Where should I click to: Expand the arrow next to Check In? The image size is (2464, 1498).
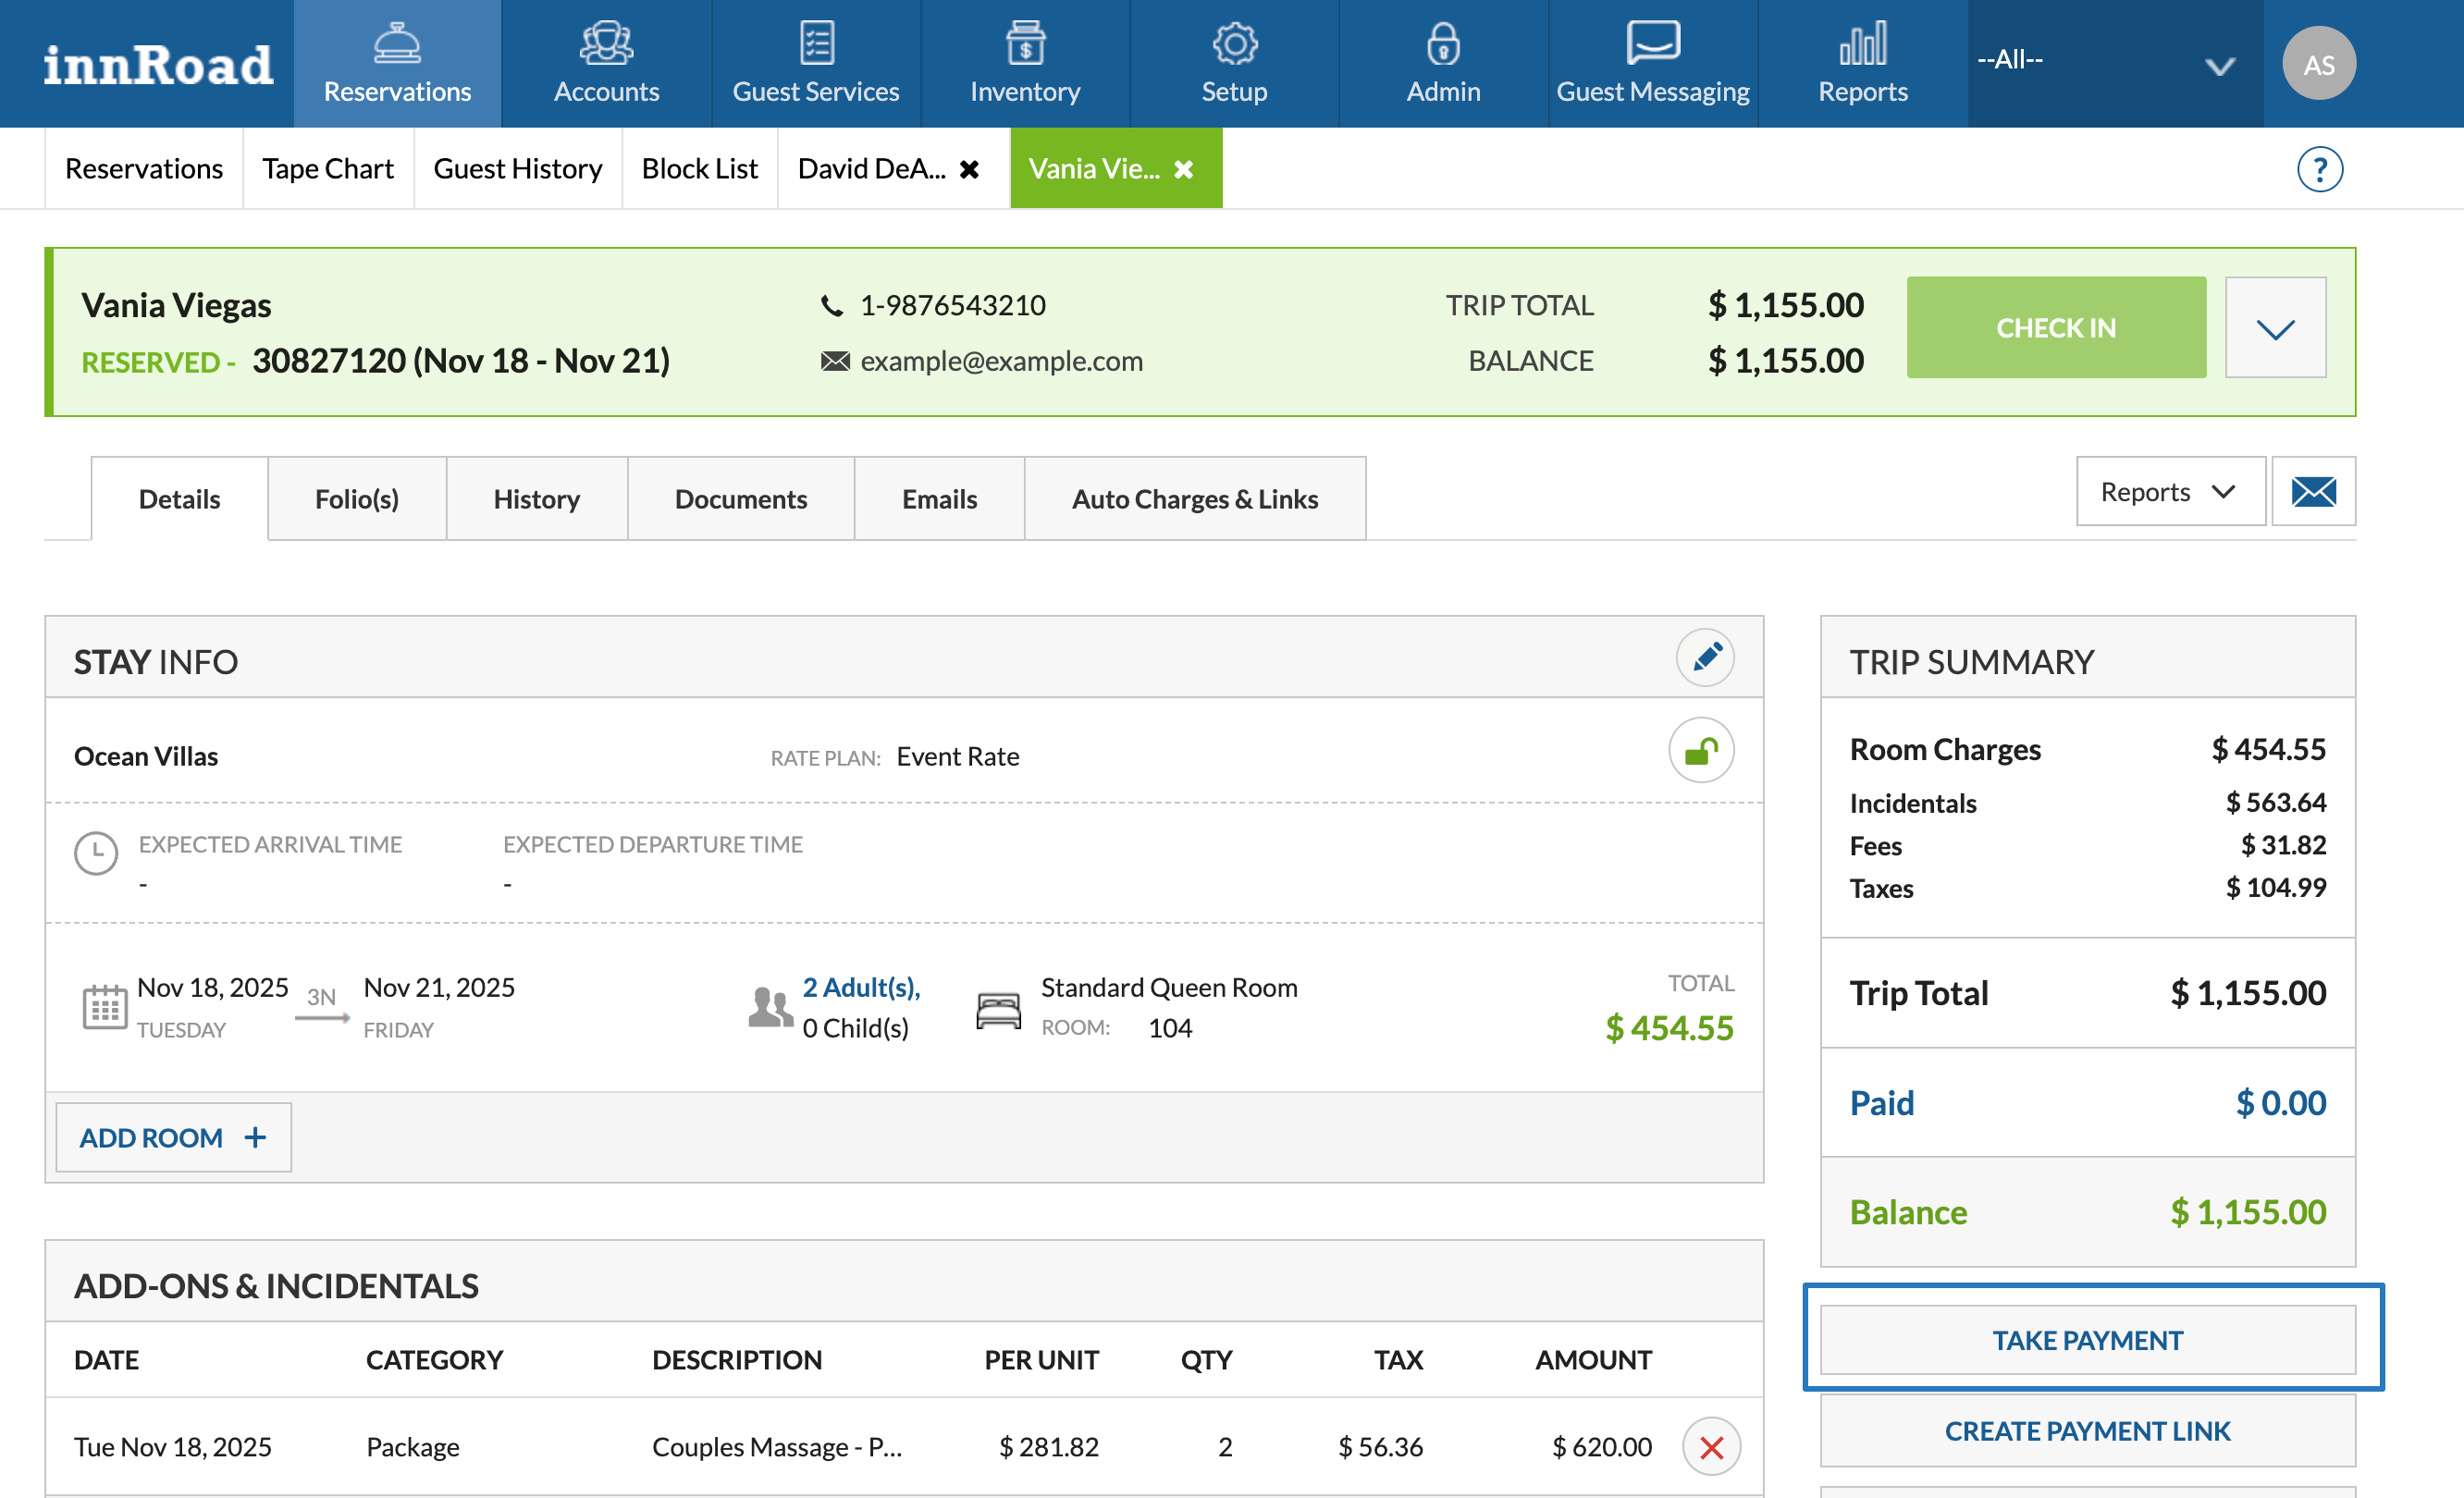[2275, 328]
